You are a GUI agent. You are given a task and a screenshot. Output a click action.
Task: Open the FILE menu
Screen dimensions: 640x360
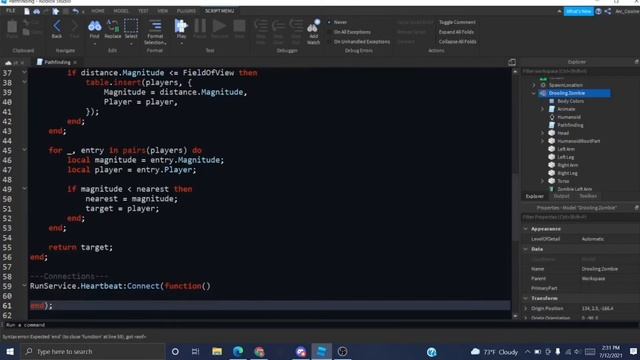(x=11, y=11)
